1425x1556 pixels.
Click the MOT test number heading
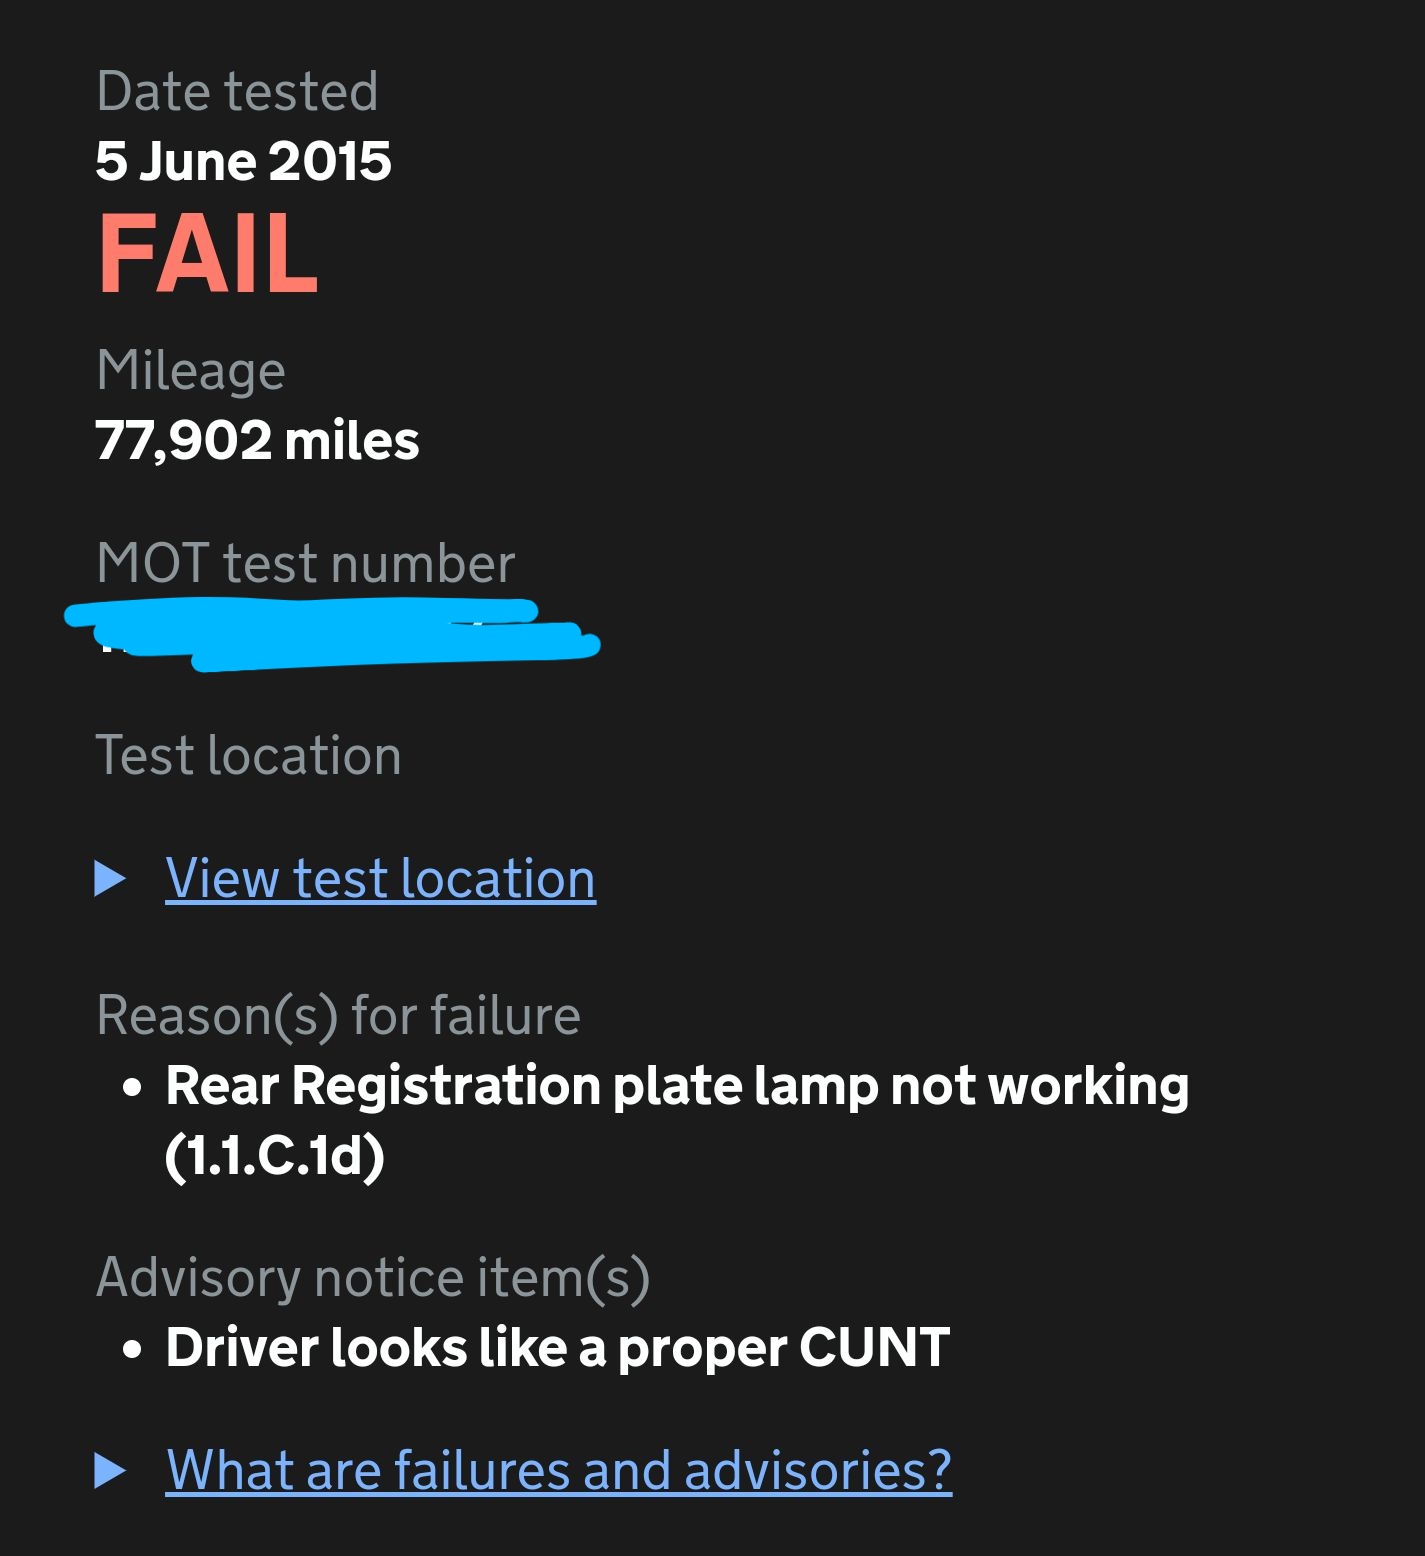point(304,562)
